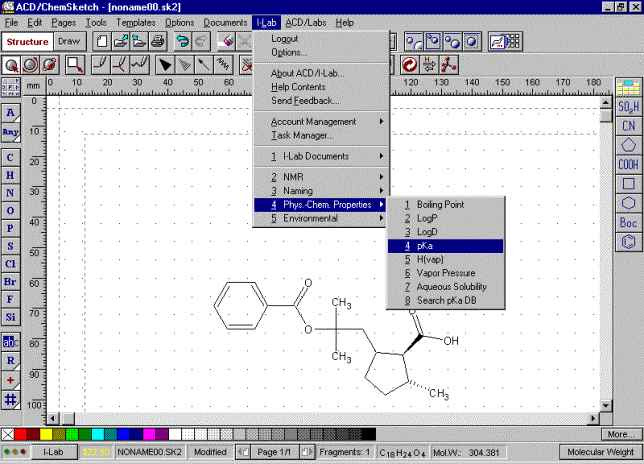Open the ACD/Labs menu

click(x=306, y=23)
